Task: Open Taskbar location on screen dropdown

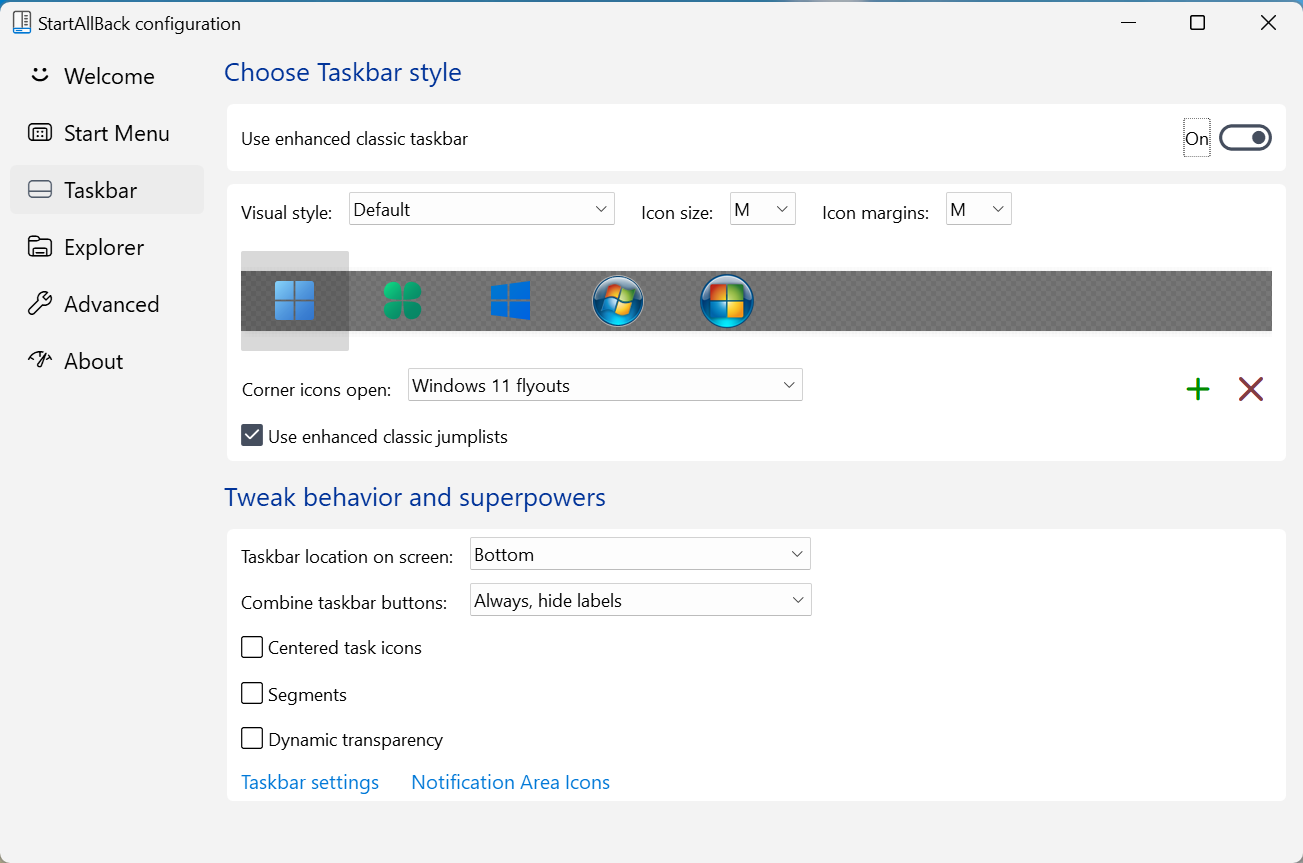Action: pyautogui.click(x=640, y=554)
